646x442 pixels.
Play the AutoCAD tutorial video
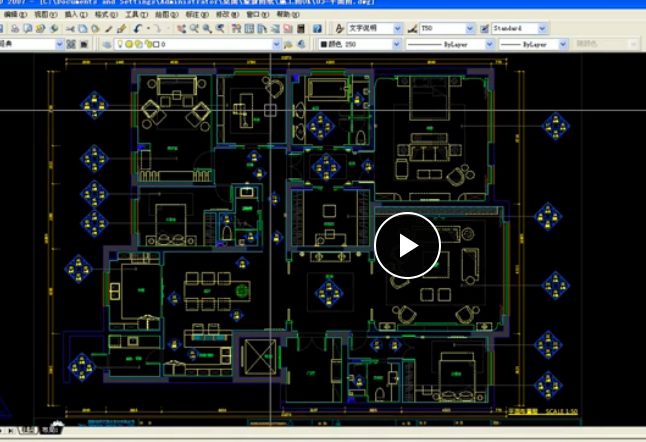pyautogui.click(x=407, y=246)
